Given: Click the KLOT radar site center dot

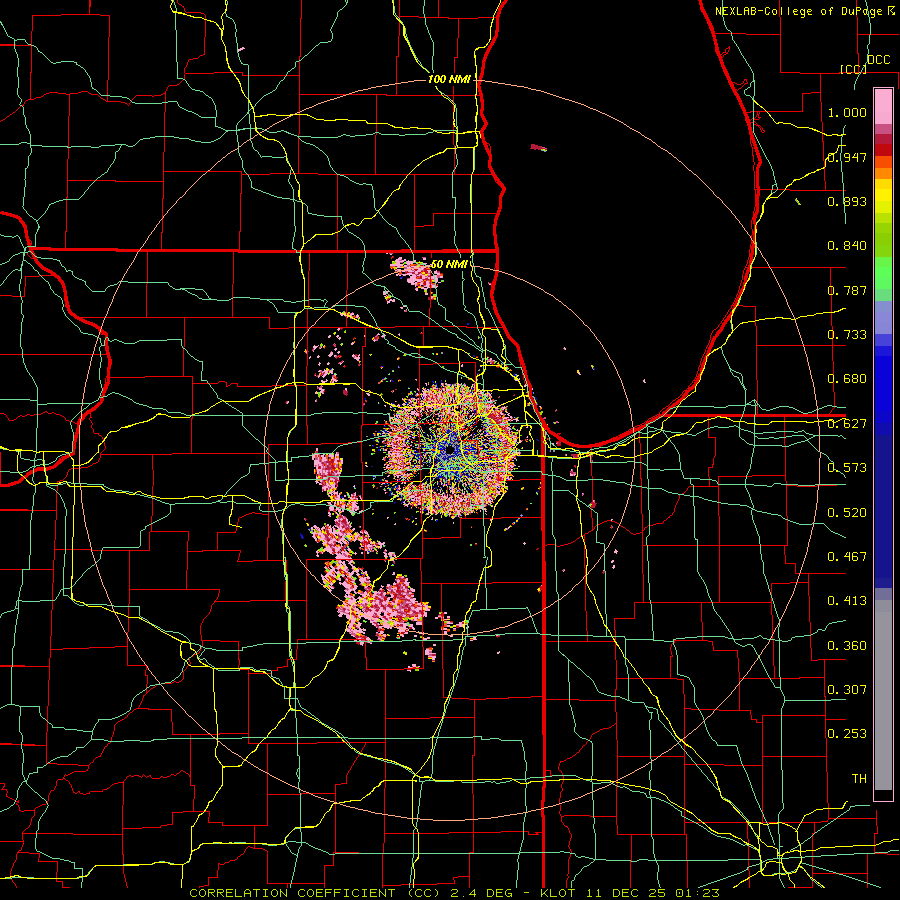Looking at the screenshot, I should 450,449.
